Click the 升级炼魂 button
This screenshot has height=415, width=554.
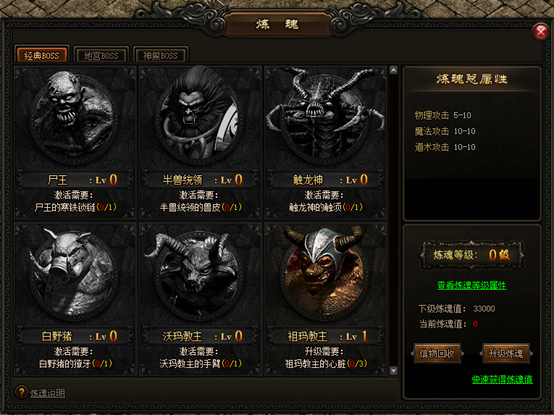[x=506, y=353]
